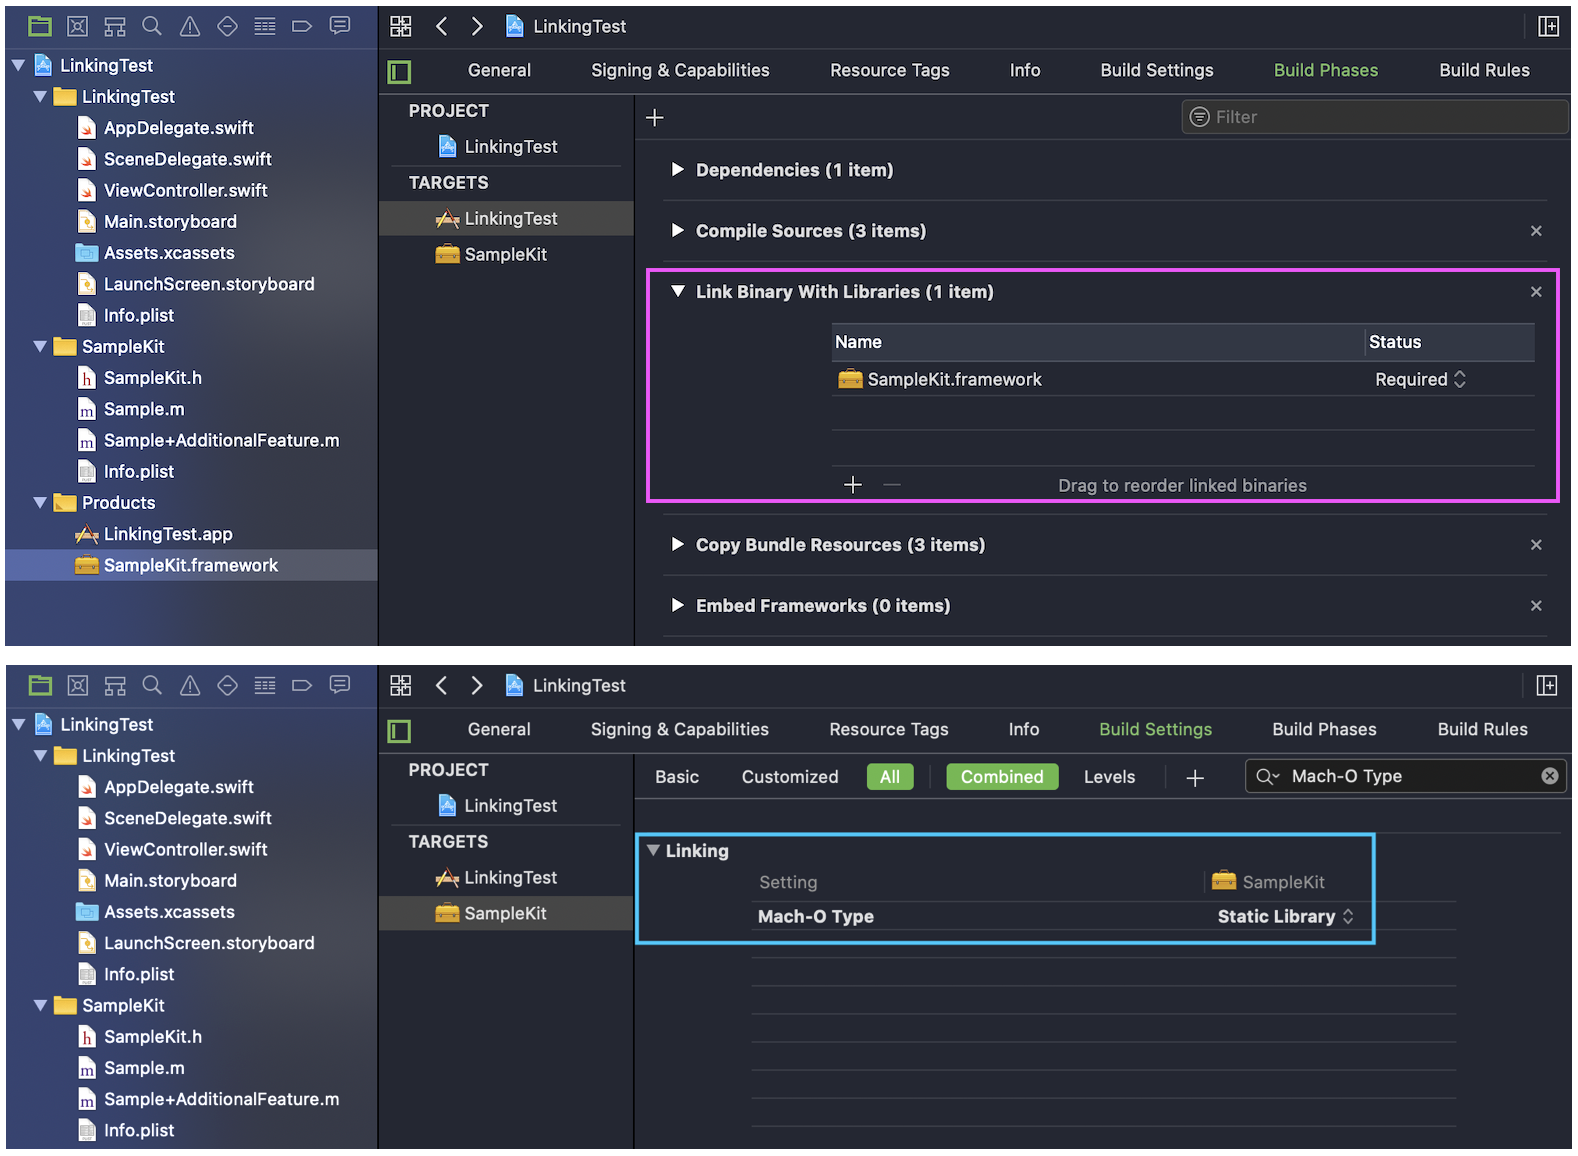The height and width of the screenshot is (1156, 1578).
Task: Open Symbol navigator in top window
Action: click(x=115, y=26)
